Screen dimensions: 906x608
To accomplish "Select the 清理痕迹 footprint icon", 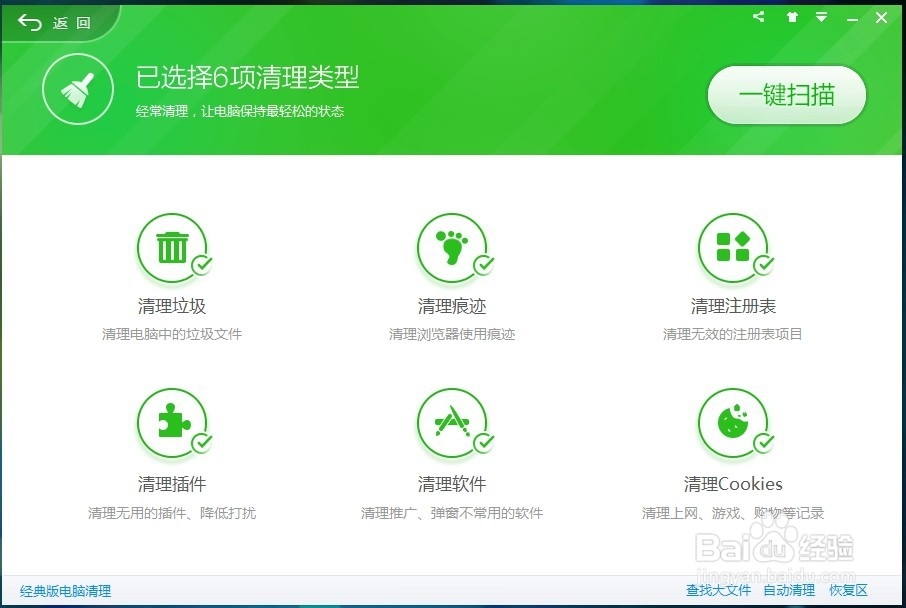I will coord(452,247).
